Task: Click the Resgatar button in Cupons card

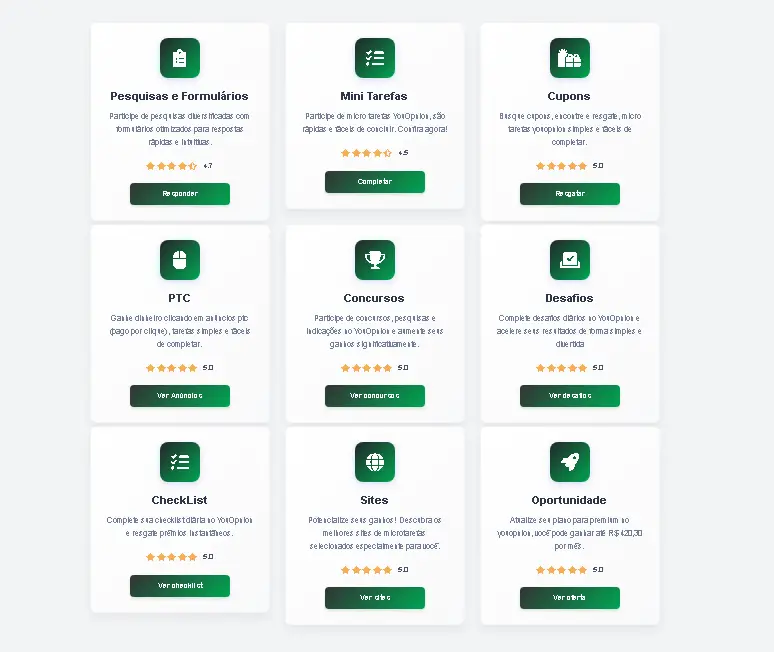Action: [570, 193]
